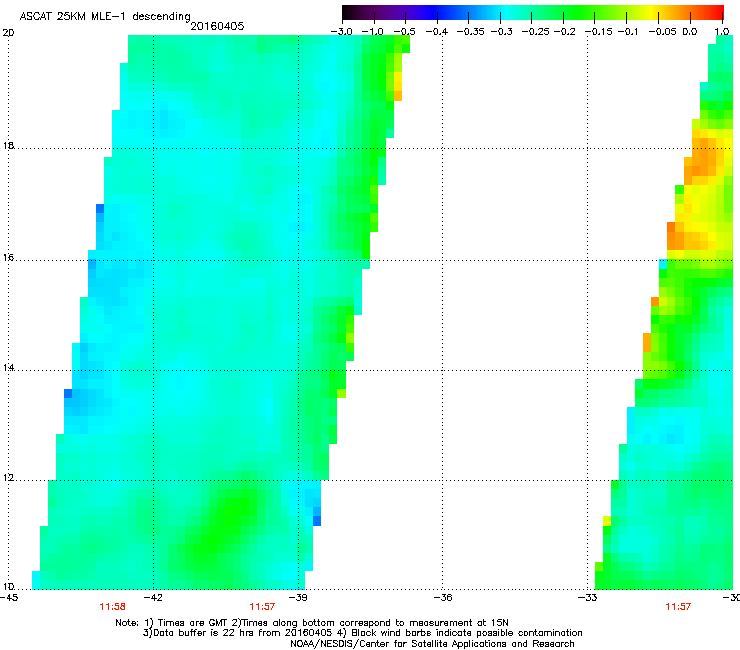Click the latitude 18 axis label
Image resolution: width=740 pixels, height=650 pixels.
pyautogui.click(x=8, y=145)
